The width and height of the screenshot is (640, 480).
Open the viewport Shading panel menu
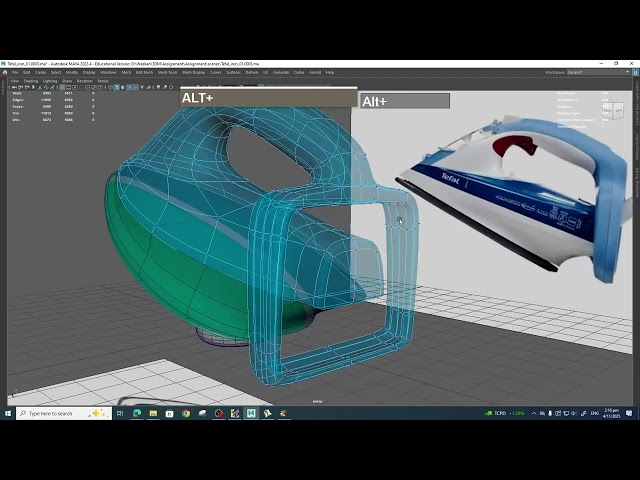31,81
